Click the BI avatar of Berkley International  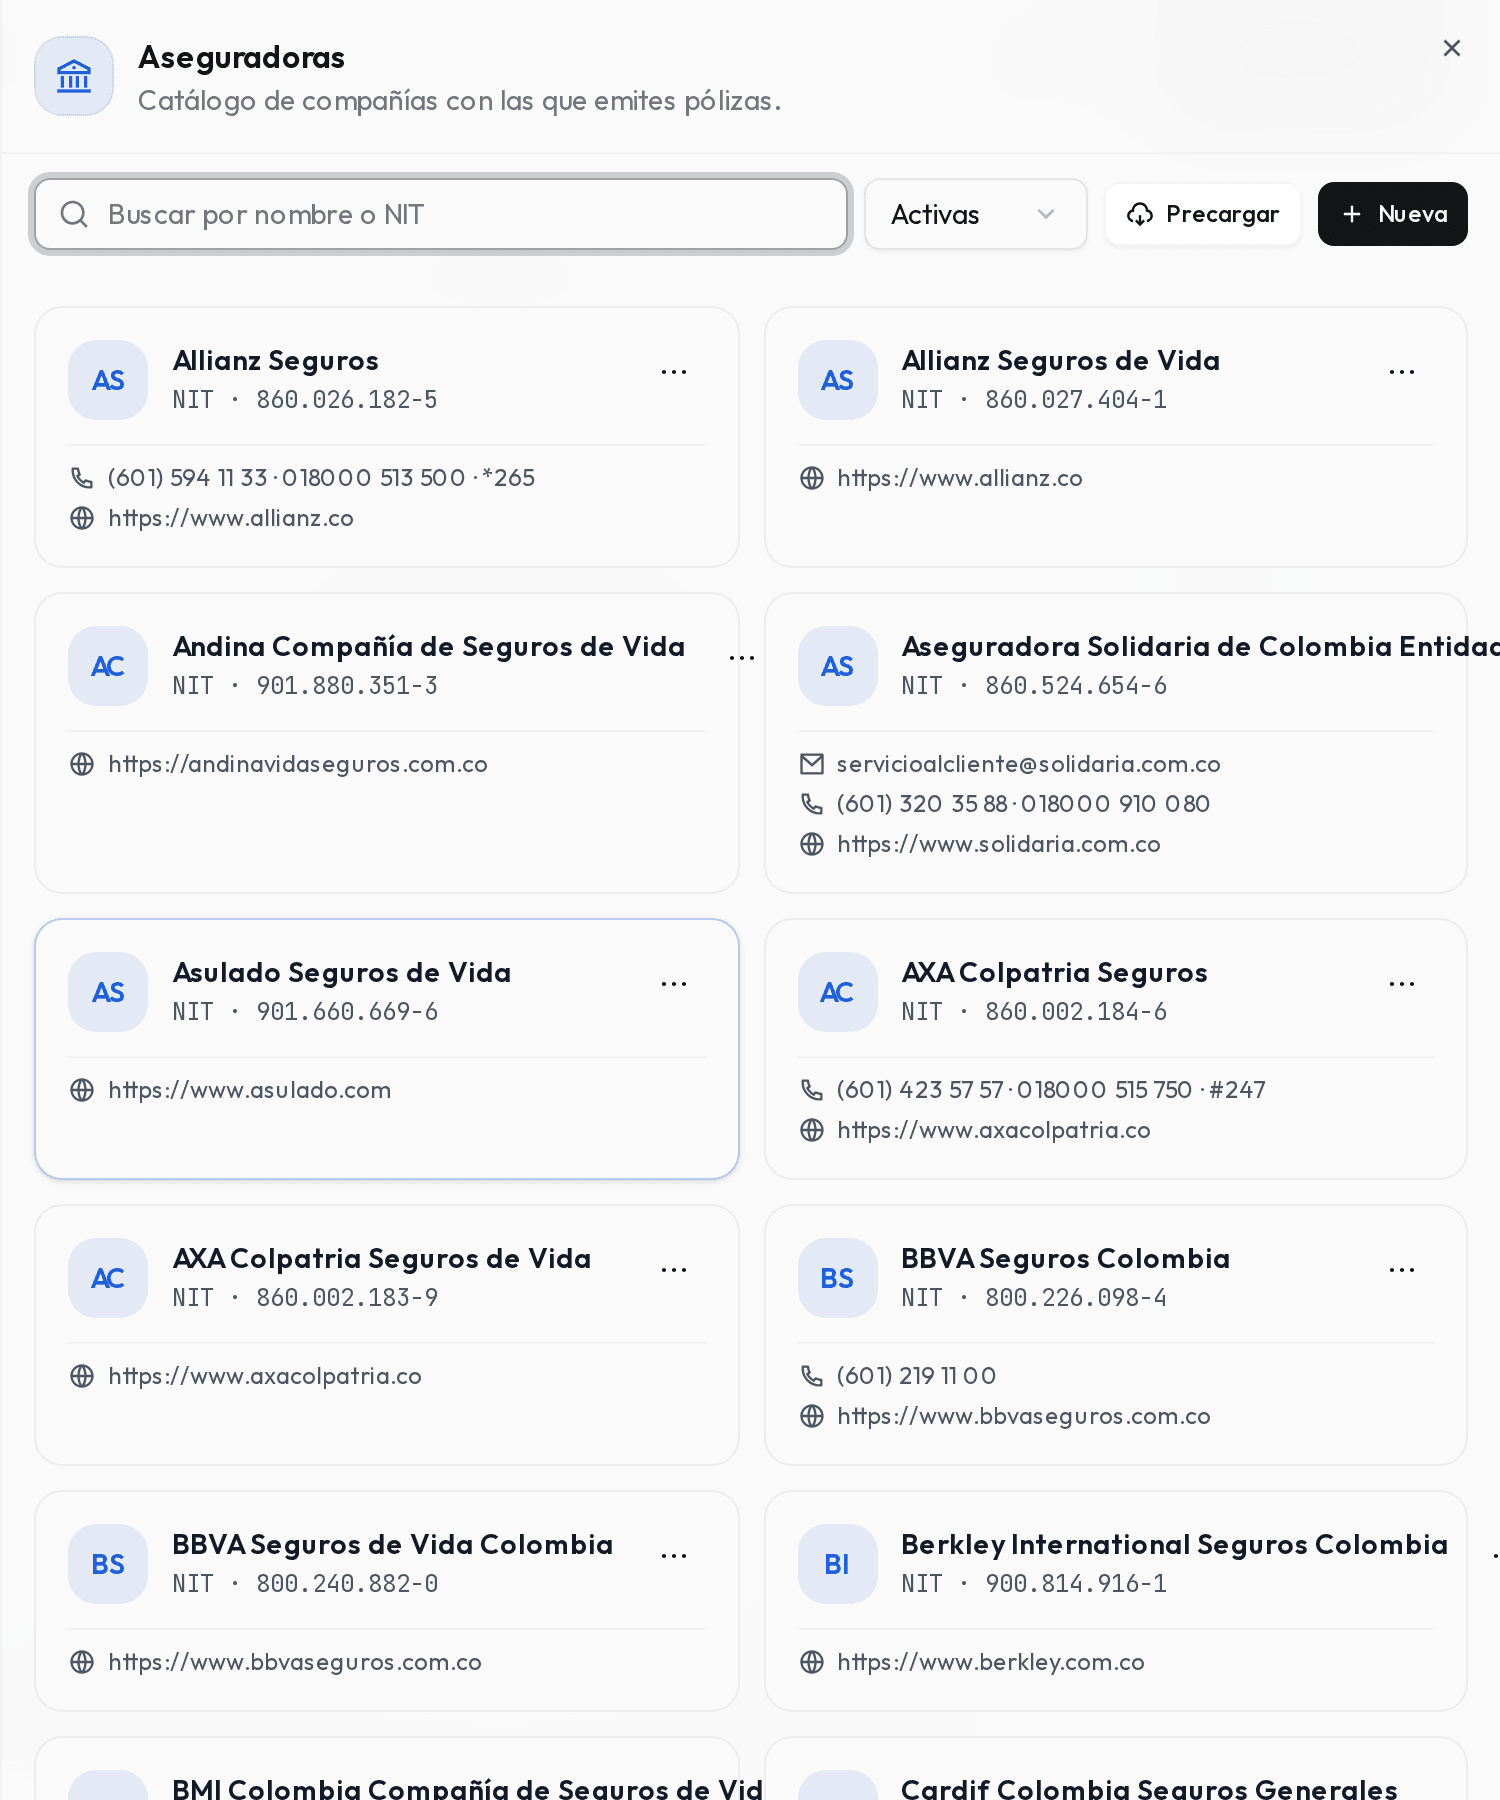(x=837, y=1564)
